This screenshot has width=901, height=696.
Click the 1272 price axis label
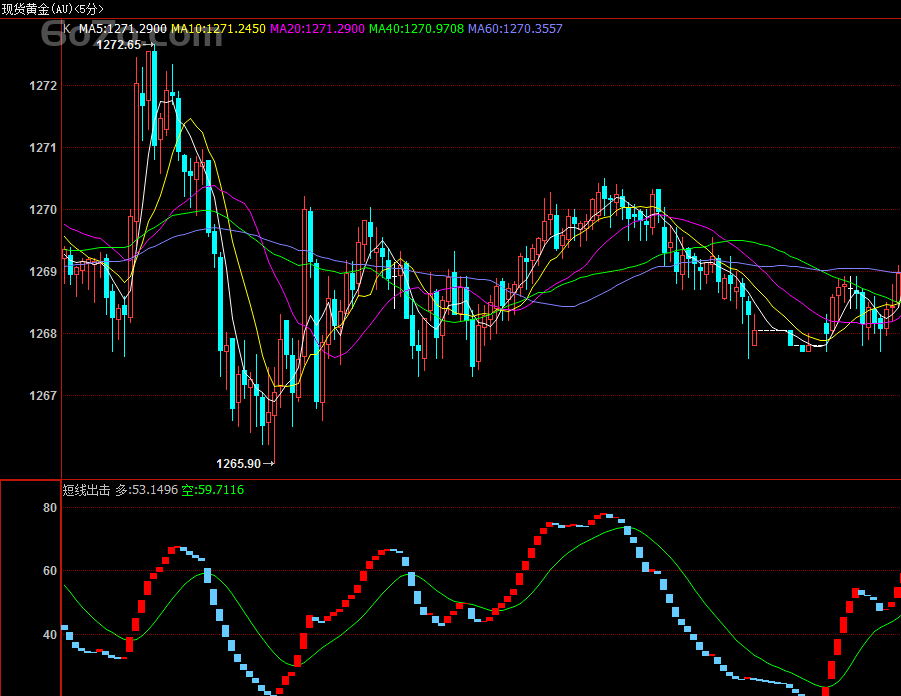point(43,86)
